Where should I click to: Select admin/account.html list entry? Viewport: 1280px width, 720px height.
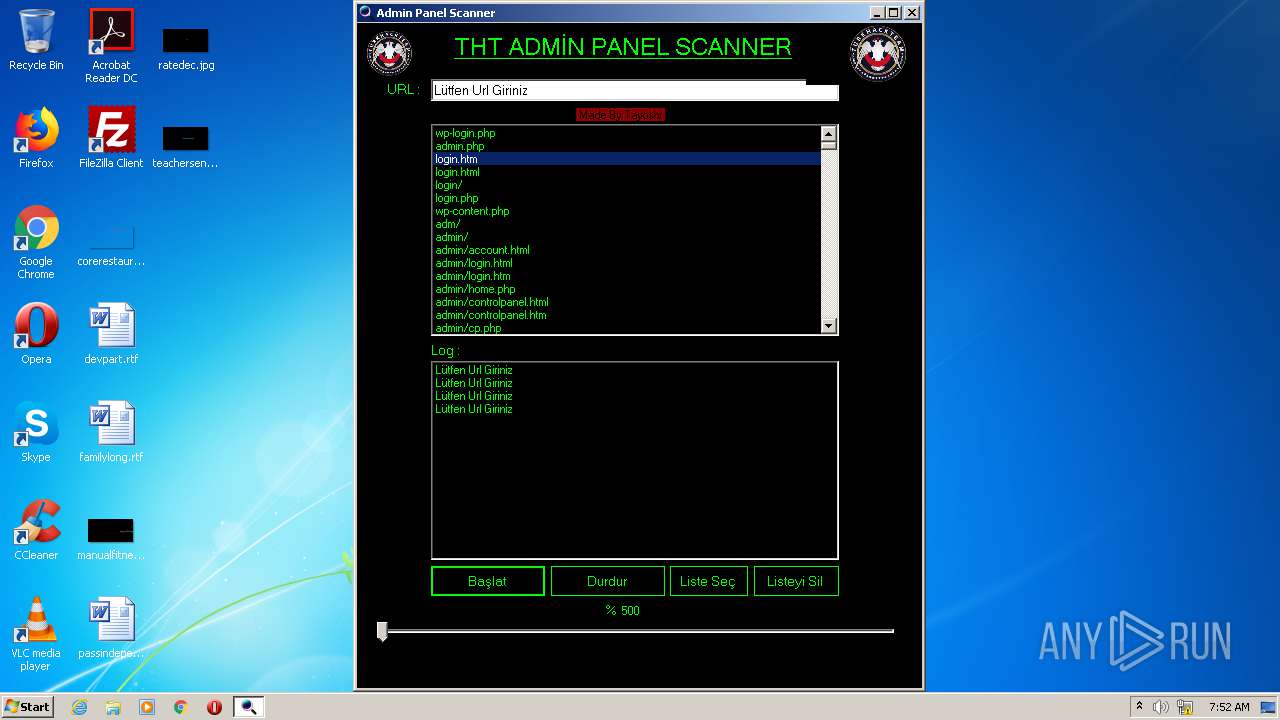pos(626,250)
